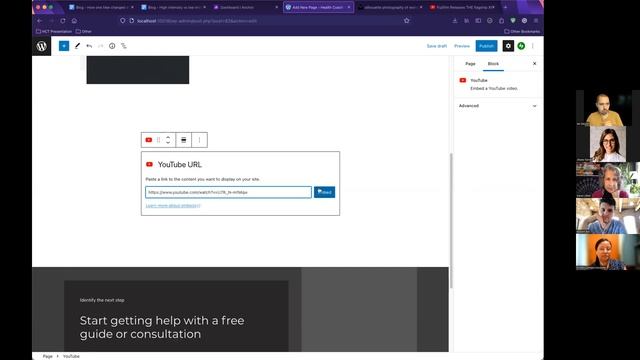Click the browser address bar
The height and width of the screenshot is (360, 640).
coord(265,20)
